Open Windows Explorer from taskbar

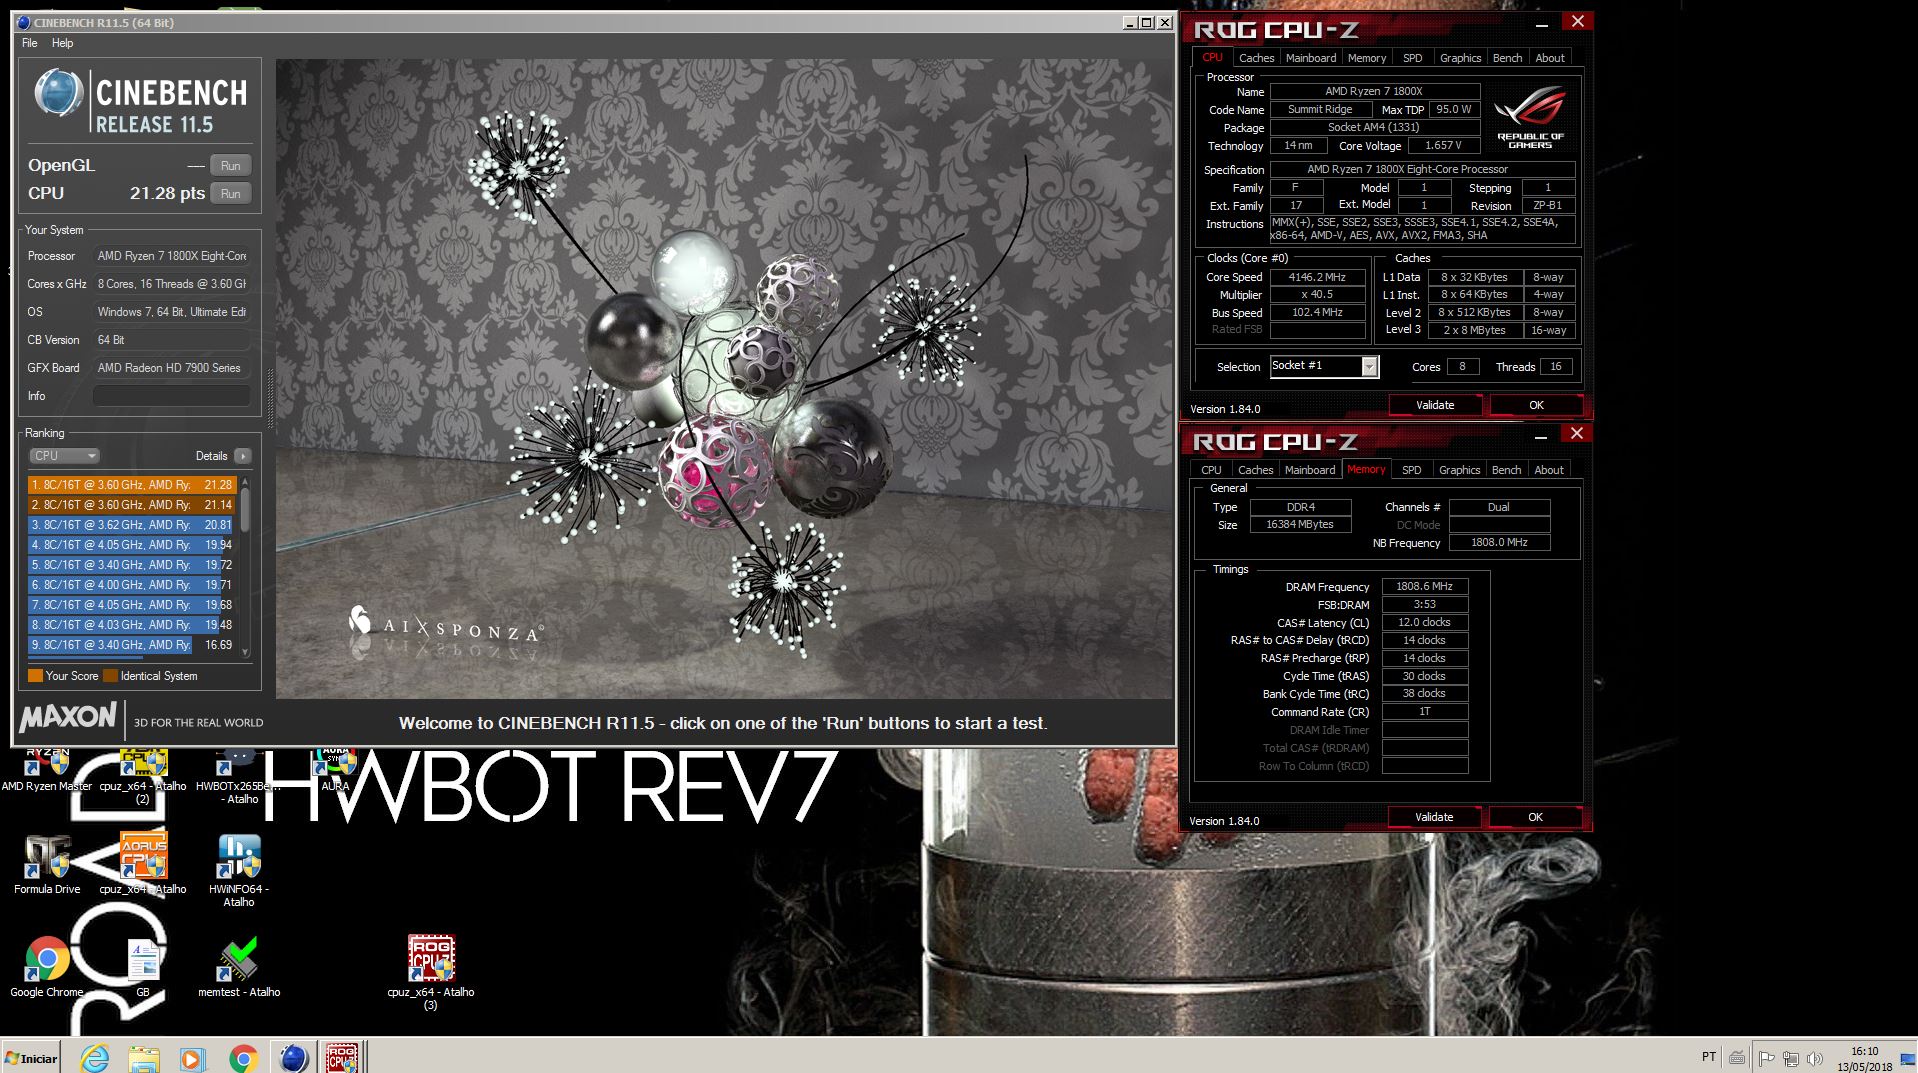(144, 1057)
